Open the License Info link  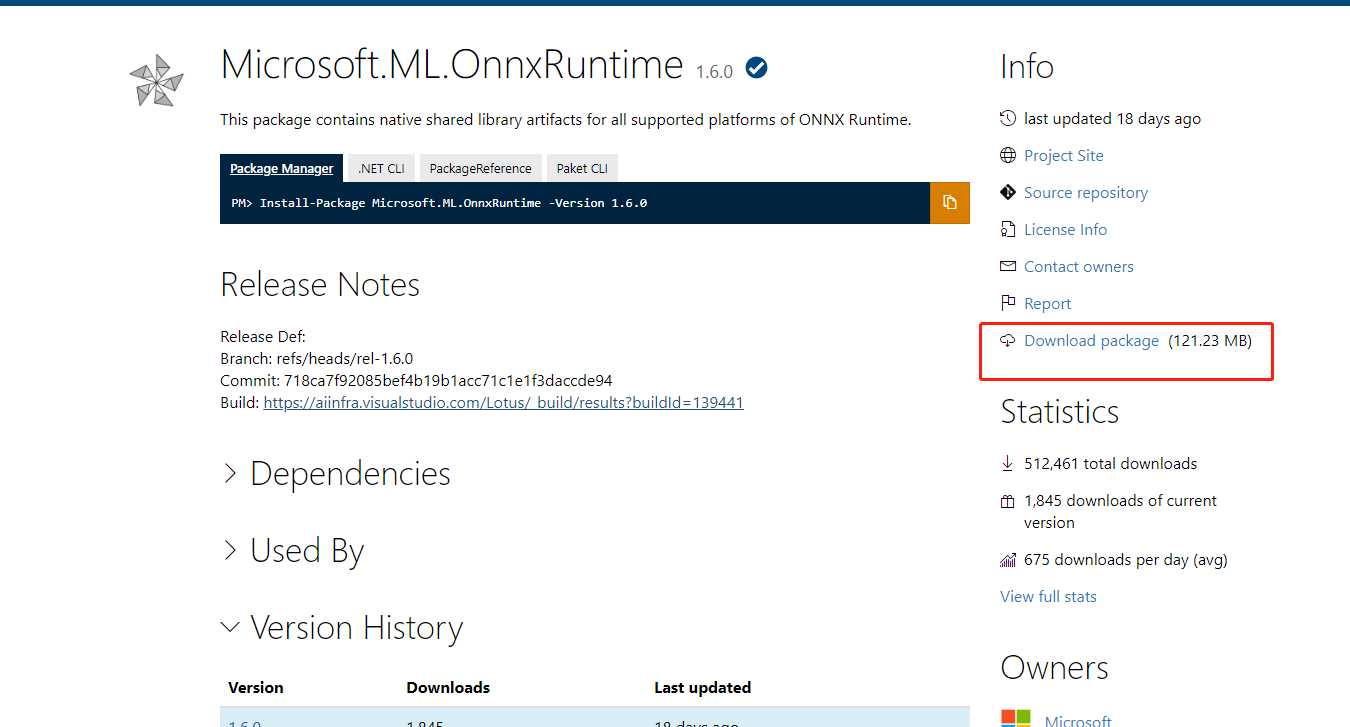(x=1065, y=230)
